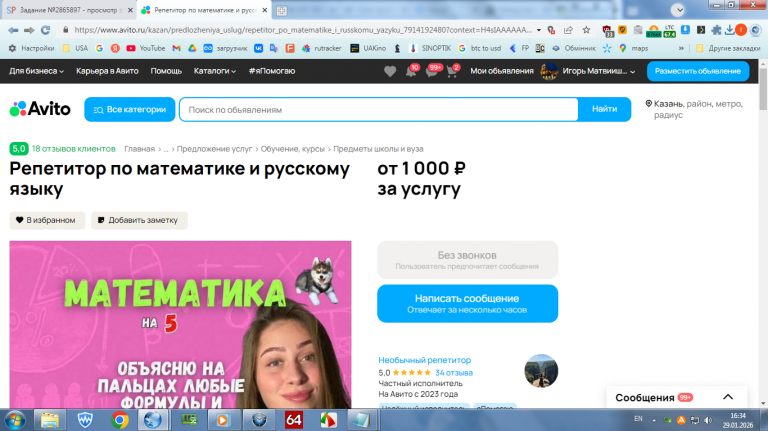Open user profile avatar in header

click(549, 72)
